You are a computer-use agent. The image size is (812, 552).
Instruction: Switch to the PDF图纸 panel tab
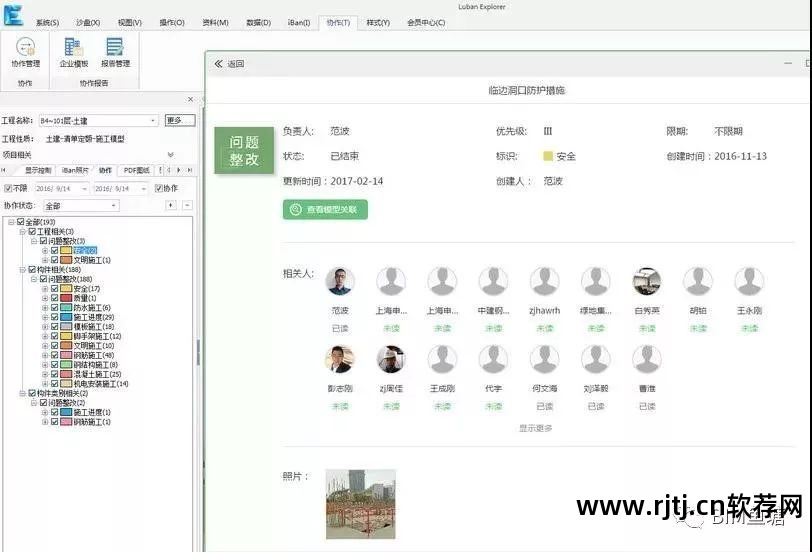tap(135, 170)
